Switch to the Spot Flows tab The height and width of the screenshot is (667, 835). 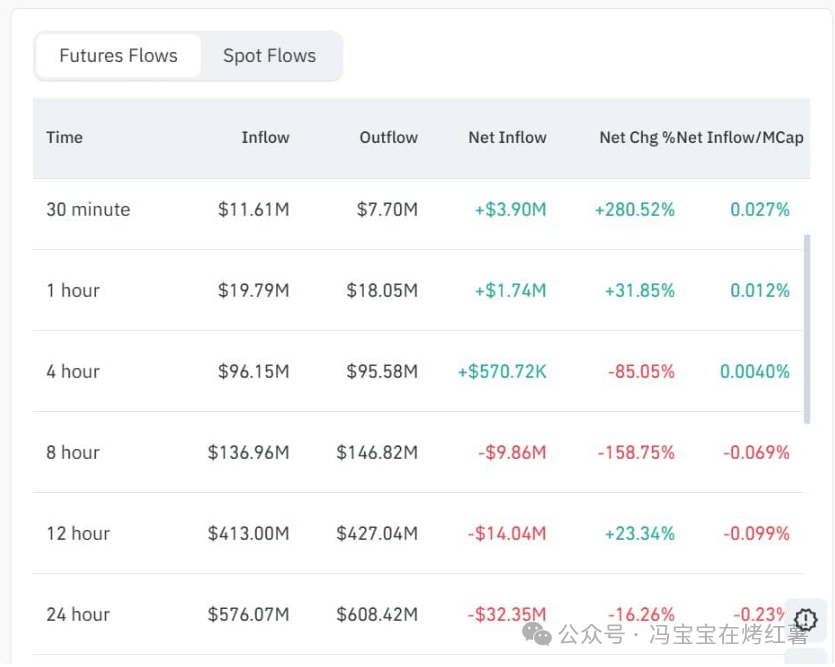click(x=269, y=56)
